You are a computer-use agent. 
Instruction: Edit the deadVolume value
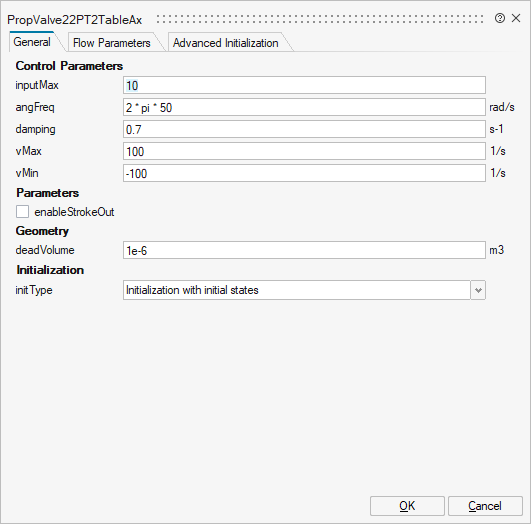pos(304,250)
